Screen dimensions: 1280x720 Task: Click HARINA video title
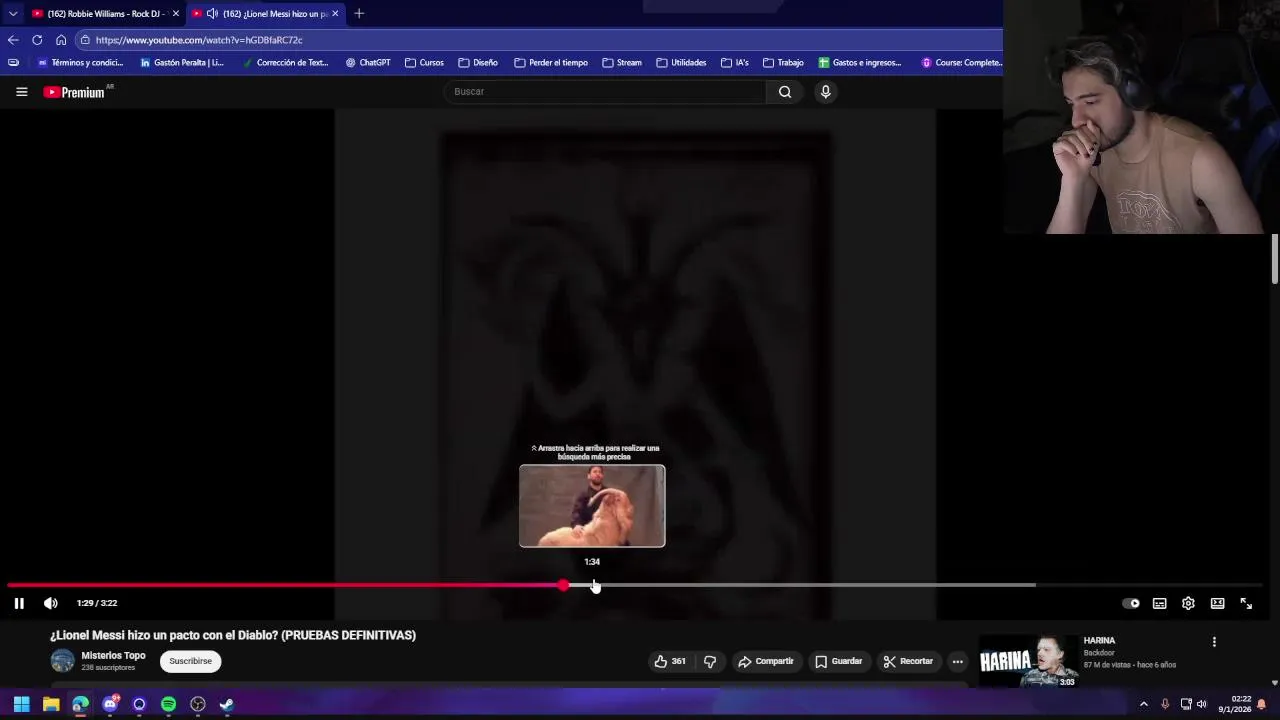click(x=1099, y=640)
